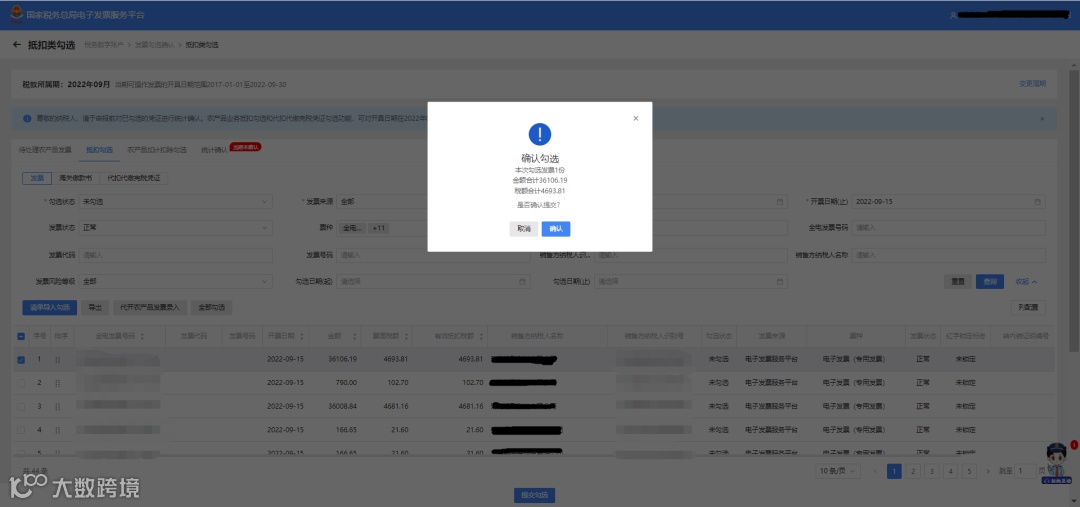Switch to the 统计确认 tab

[214, 149]
